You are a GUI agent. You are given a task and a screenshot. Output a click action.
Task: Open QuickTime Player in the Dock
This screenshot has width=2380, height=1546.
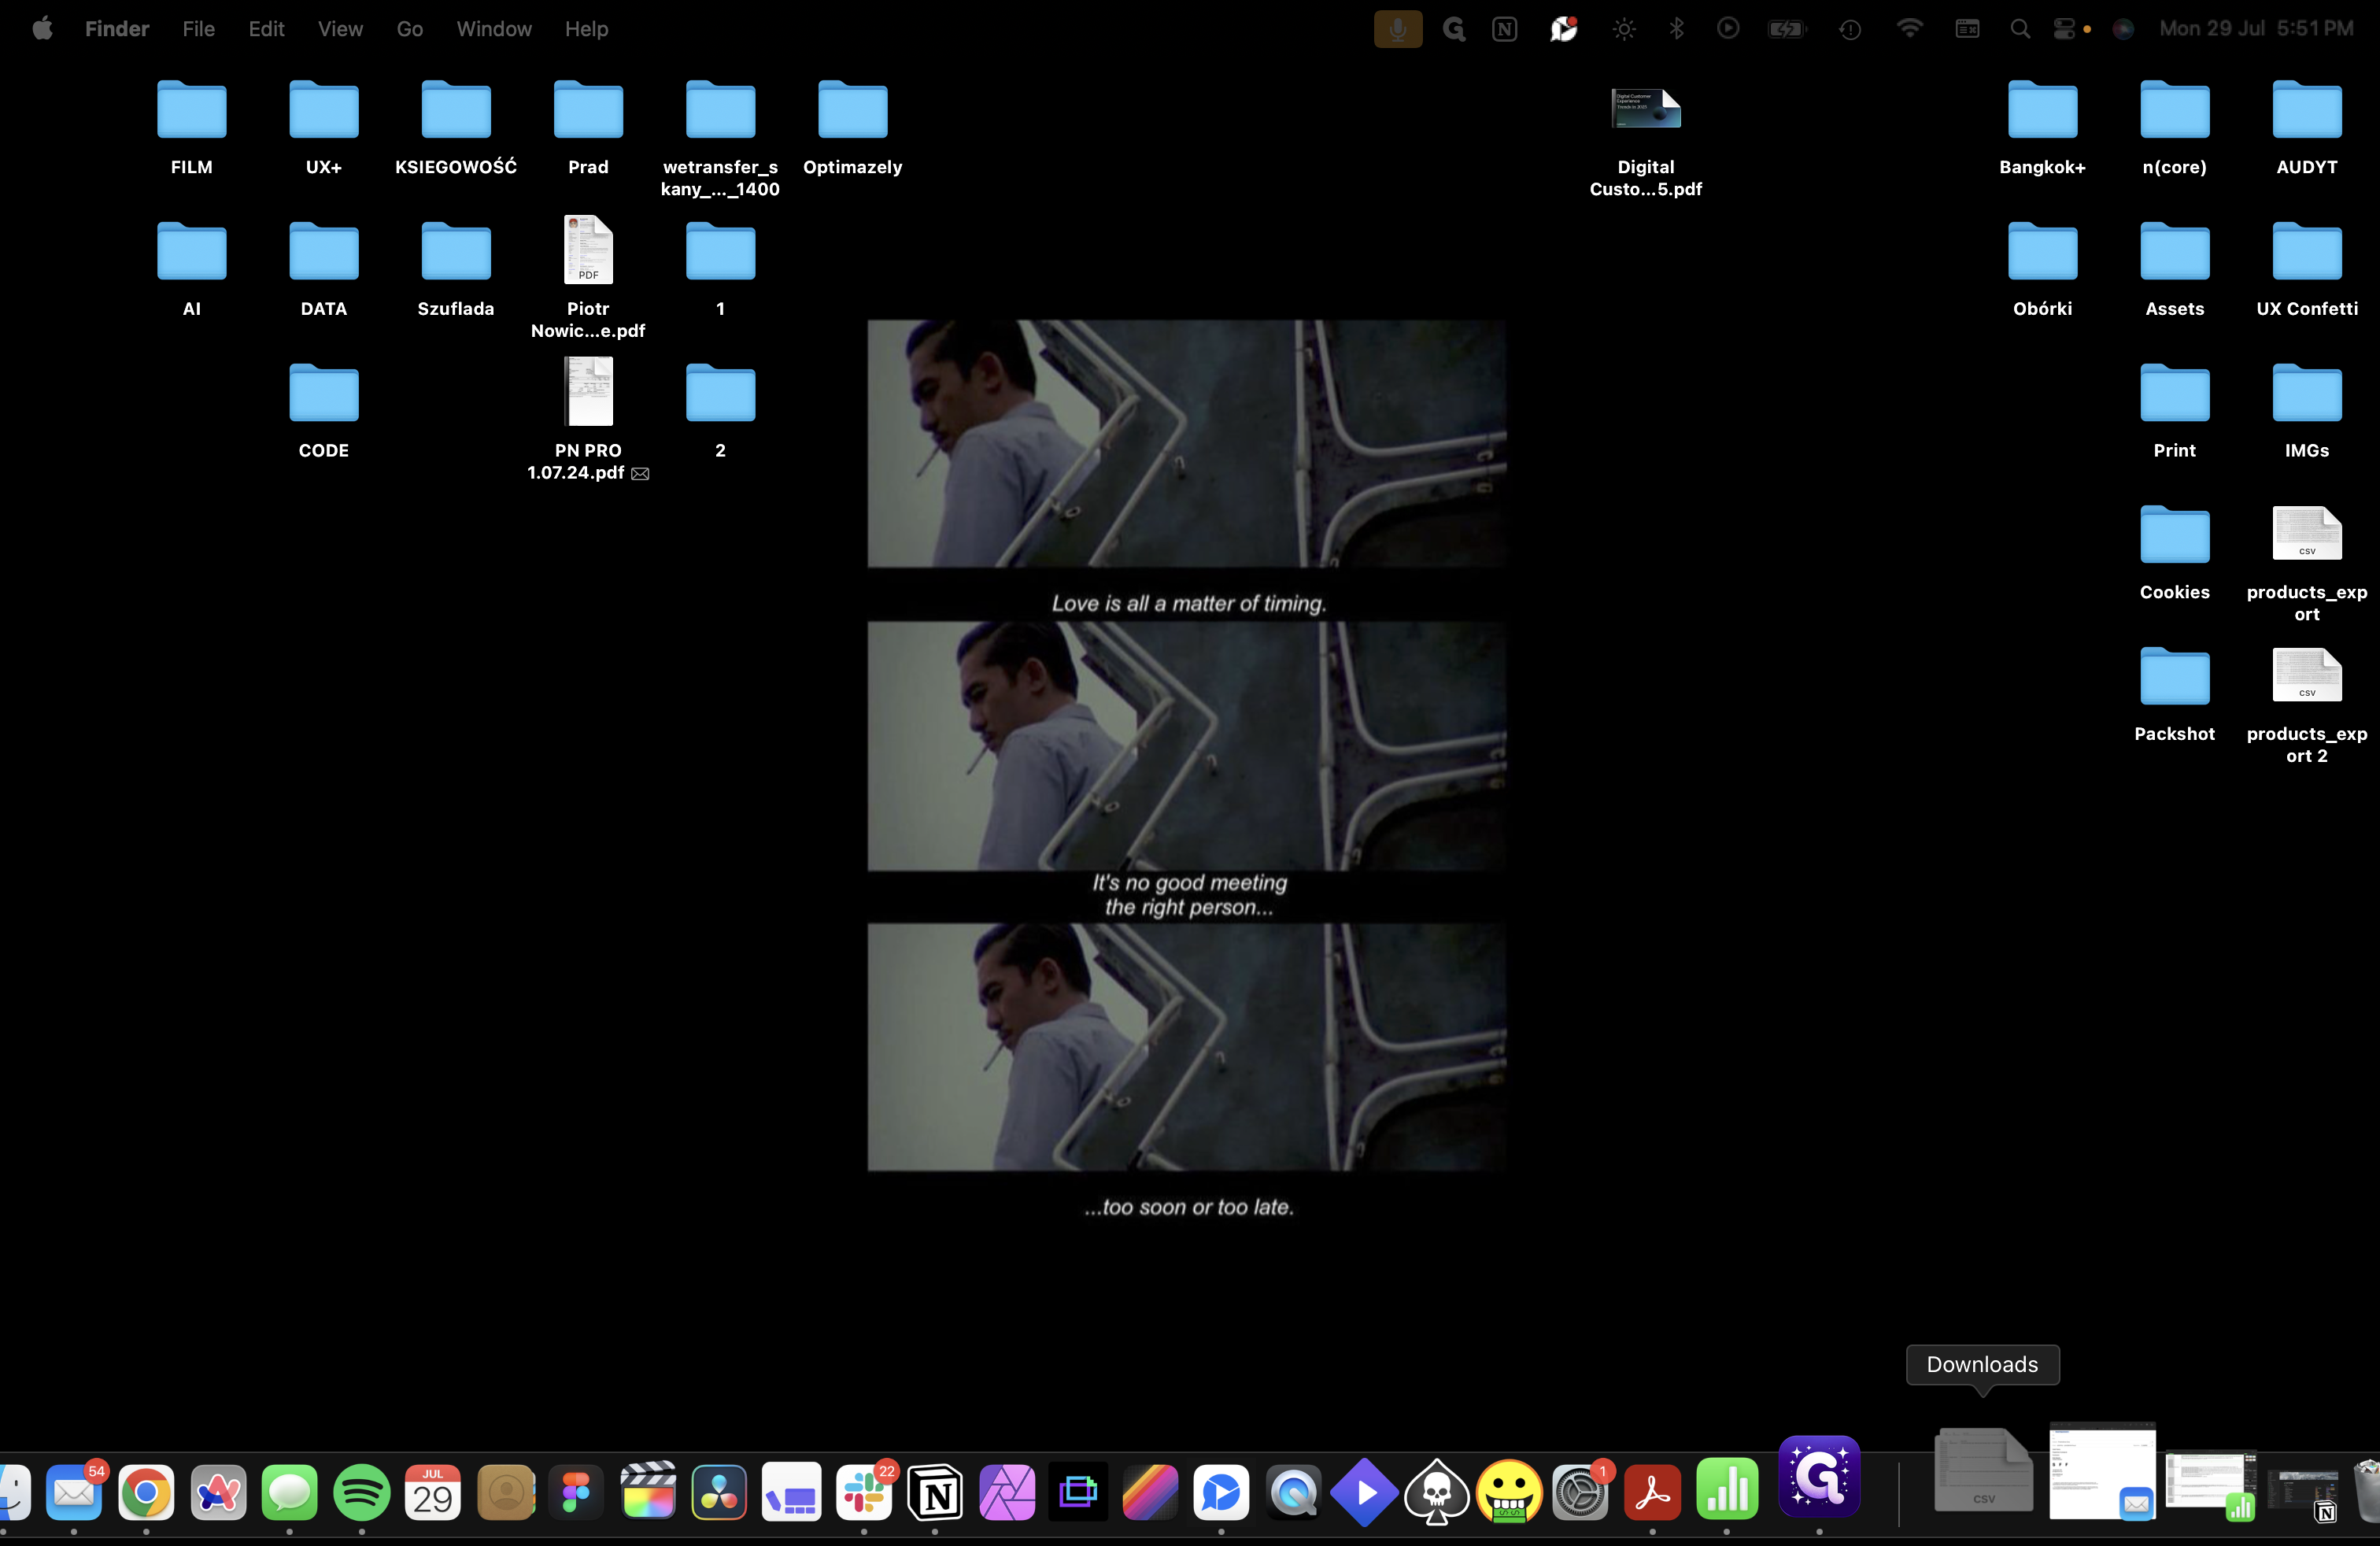click(1293, 1492)
